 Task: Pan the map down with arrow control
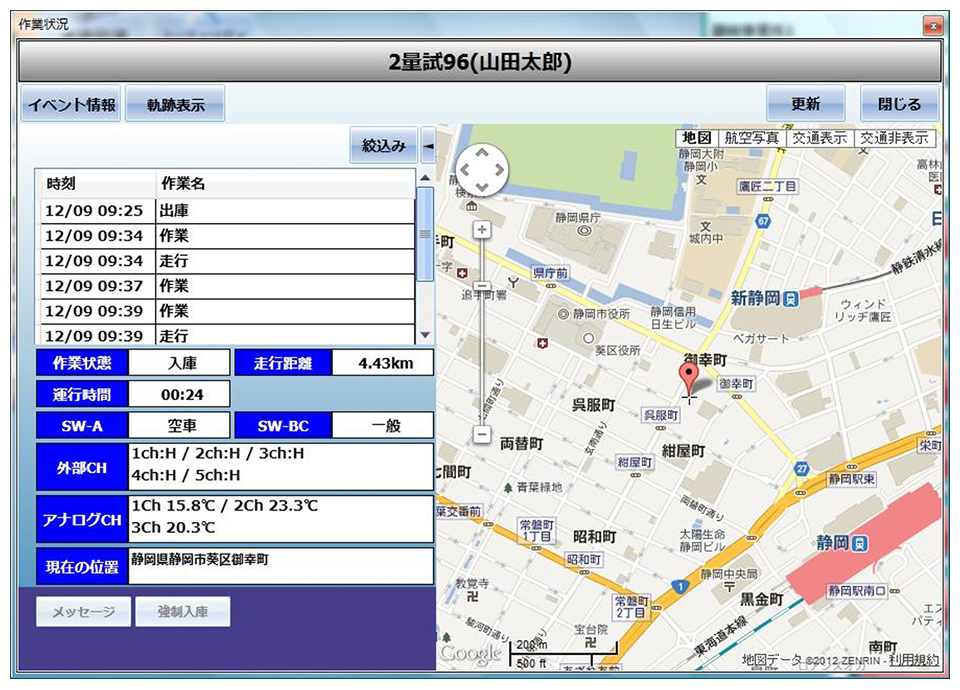(482, 186)
